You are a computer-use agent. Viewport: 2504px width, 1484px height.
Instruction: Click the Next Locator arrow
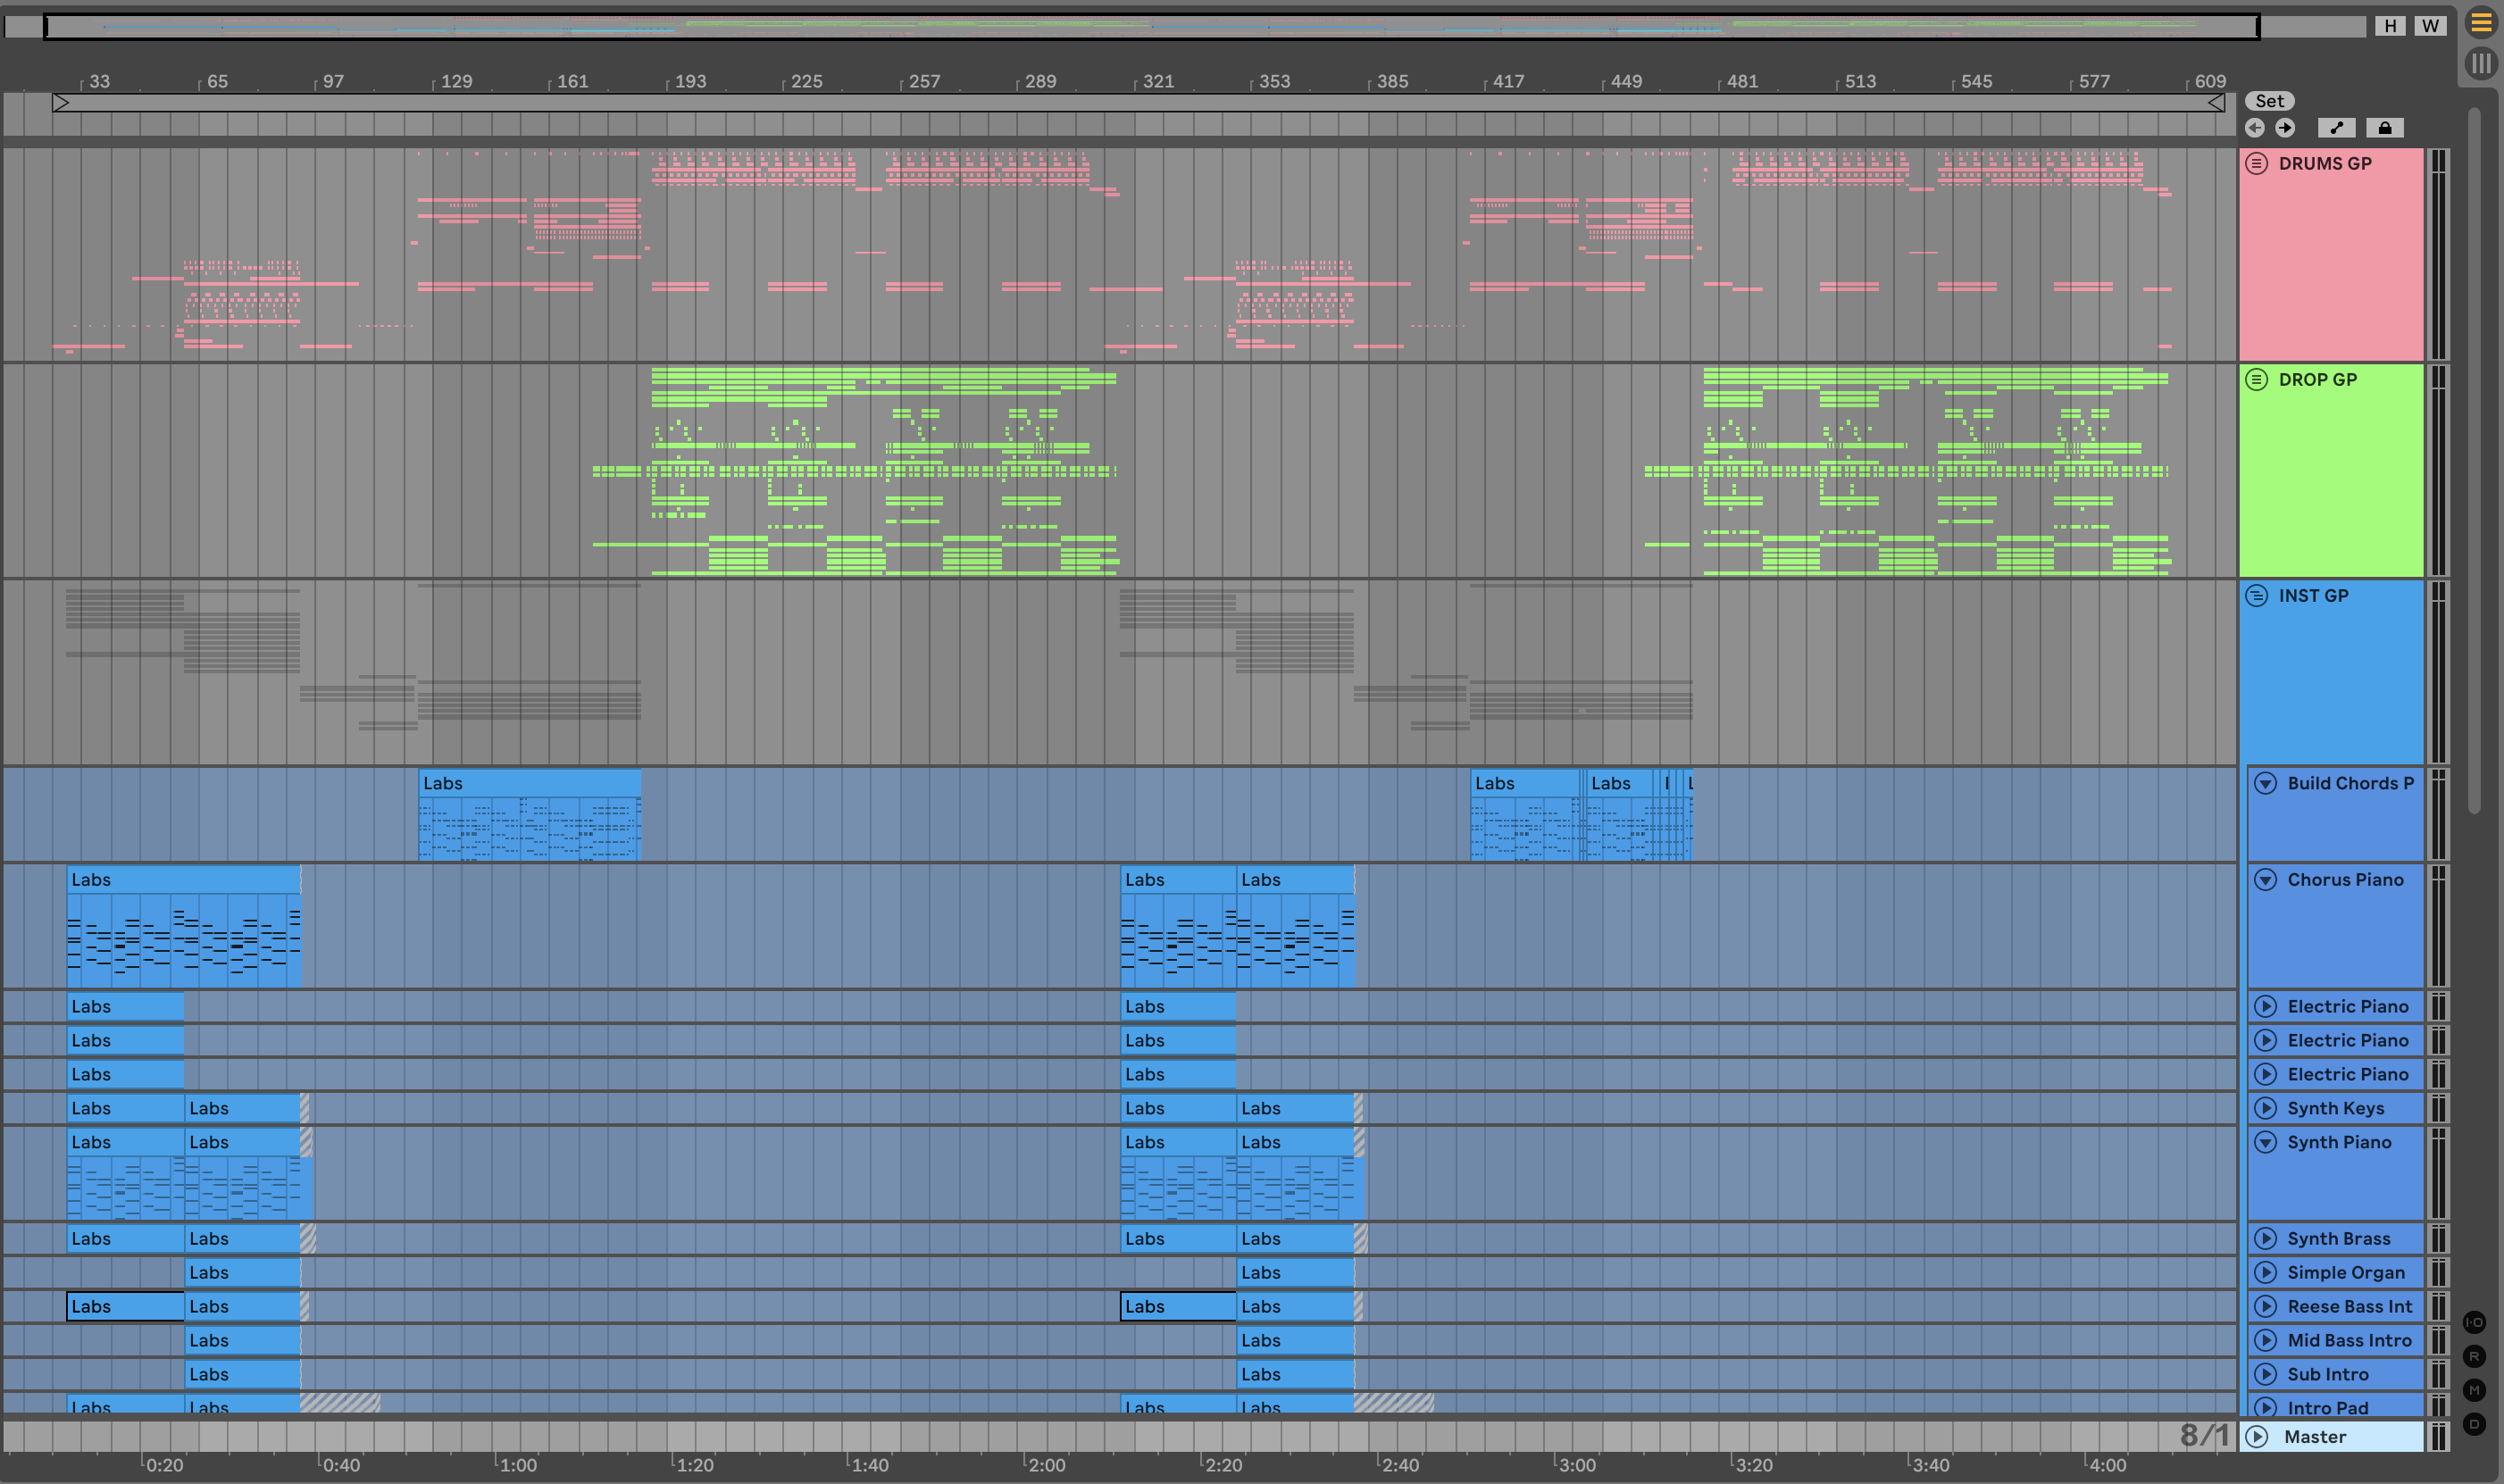tap(2285, 128)
